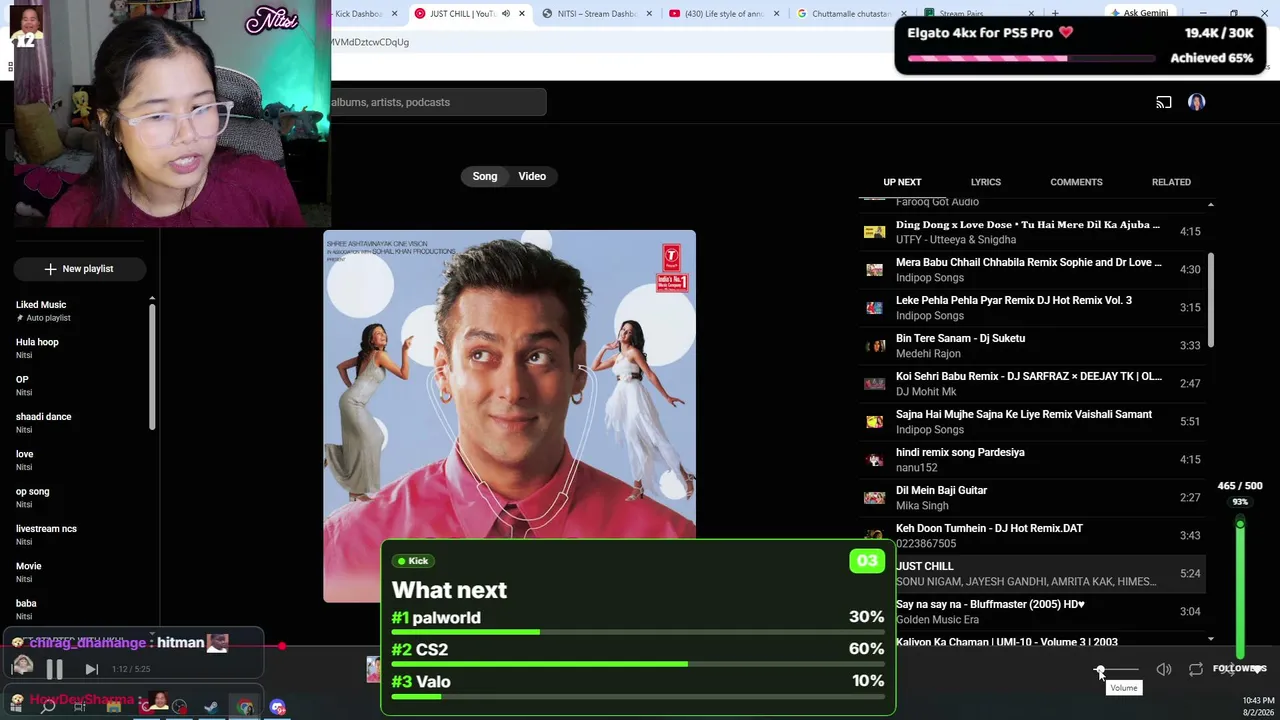Screen dimensions: 1280x720
Task: Play Sajna Hai Mujhe Remix from queue
Action: coord(1032,422)
